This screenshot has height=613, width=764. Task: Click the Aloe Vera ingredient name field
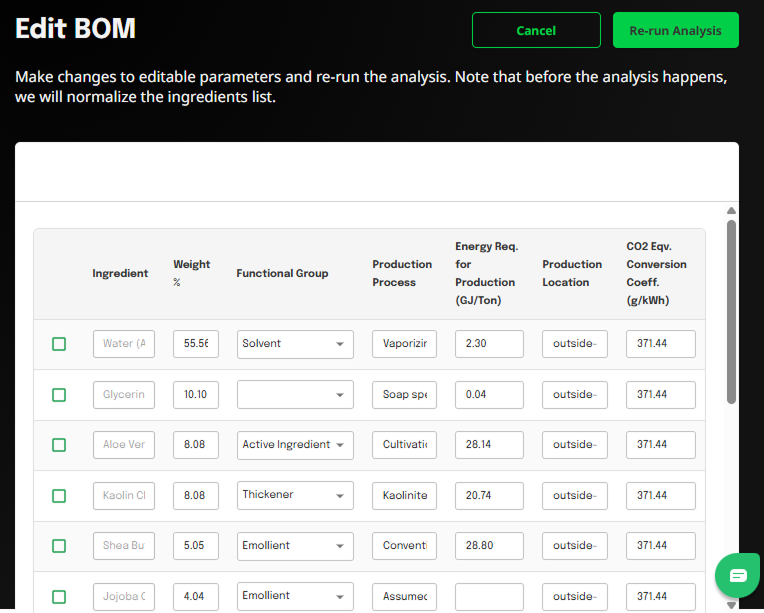click(x=124, y=445)
